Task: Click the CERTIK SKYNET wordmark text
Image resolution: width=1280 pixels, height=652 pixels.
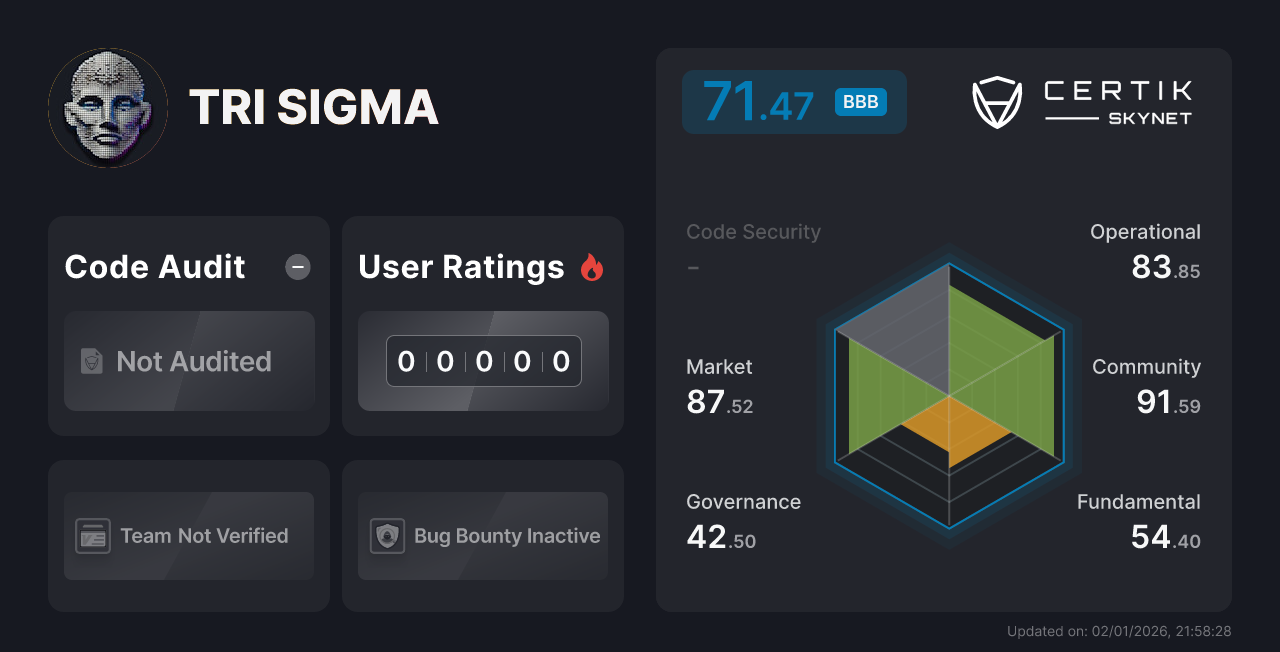Action: (x=1118, y=103)
